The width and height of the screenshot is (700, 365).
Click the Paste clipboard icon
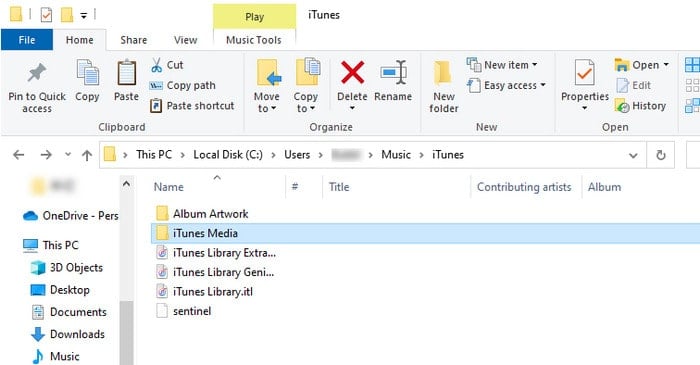pyautogui.click(x=126, y=81)
